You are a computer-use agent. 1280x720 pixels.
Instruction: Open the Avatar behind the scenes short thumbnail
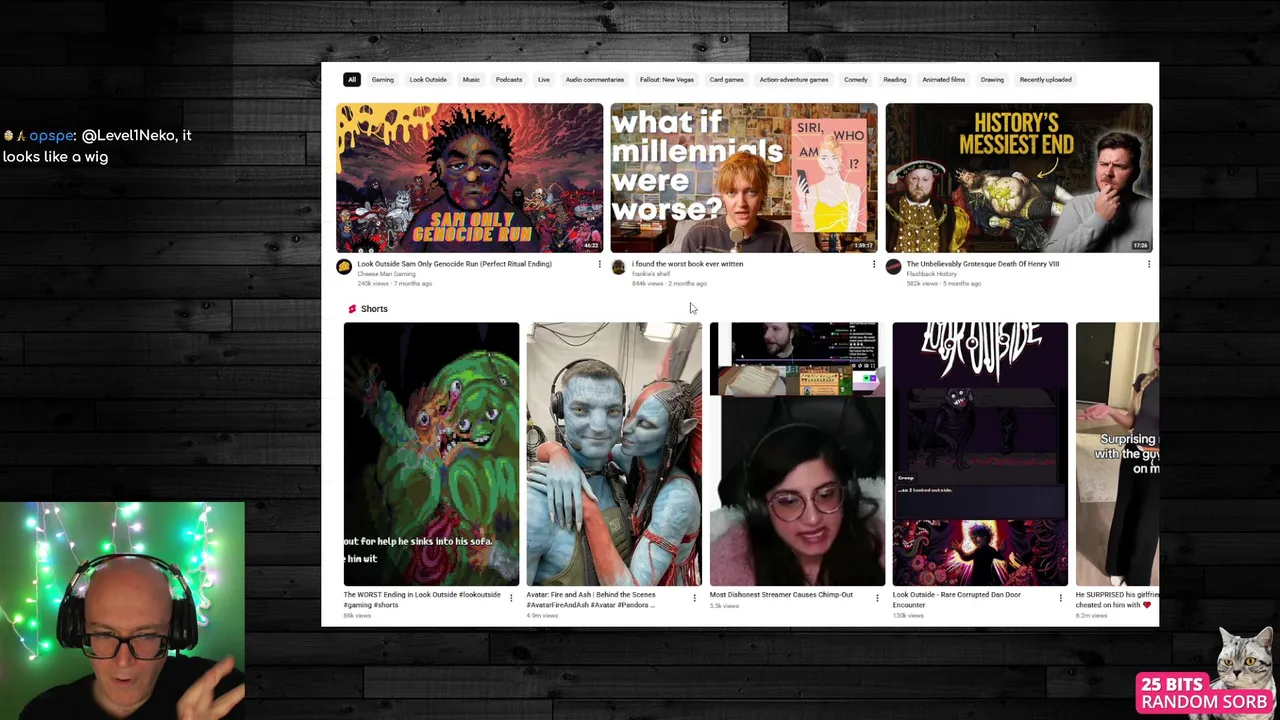point(614,454)
